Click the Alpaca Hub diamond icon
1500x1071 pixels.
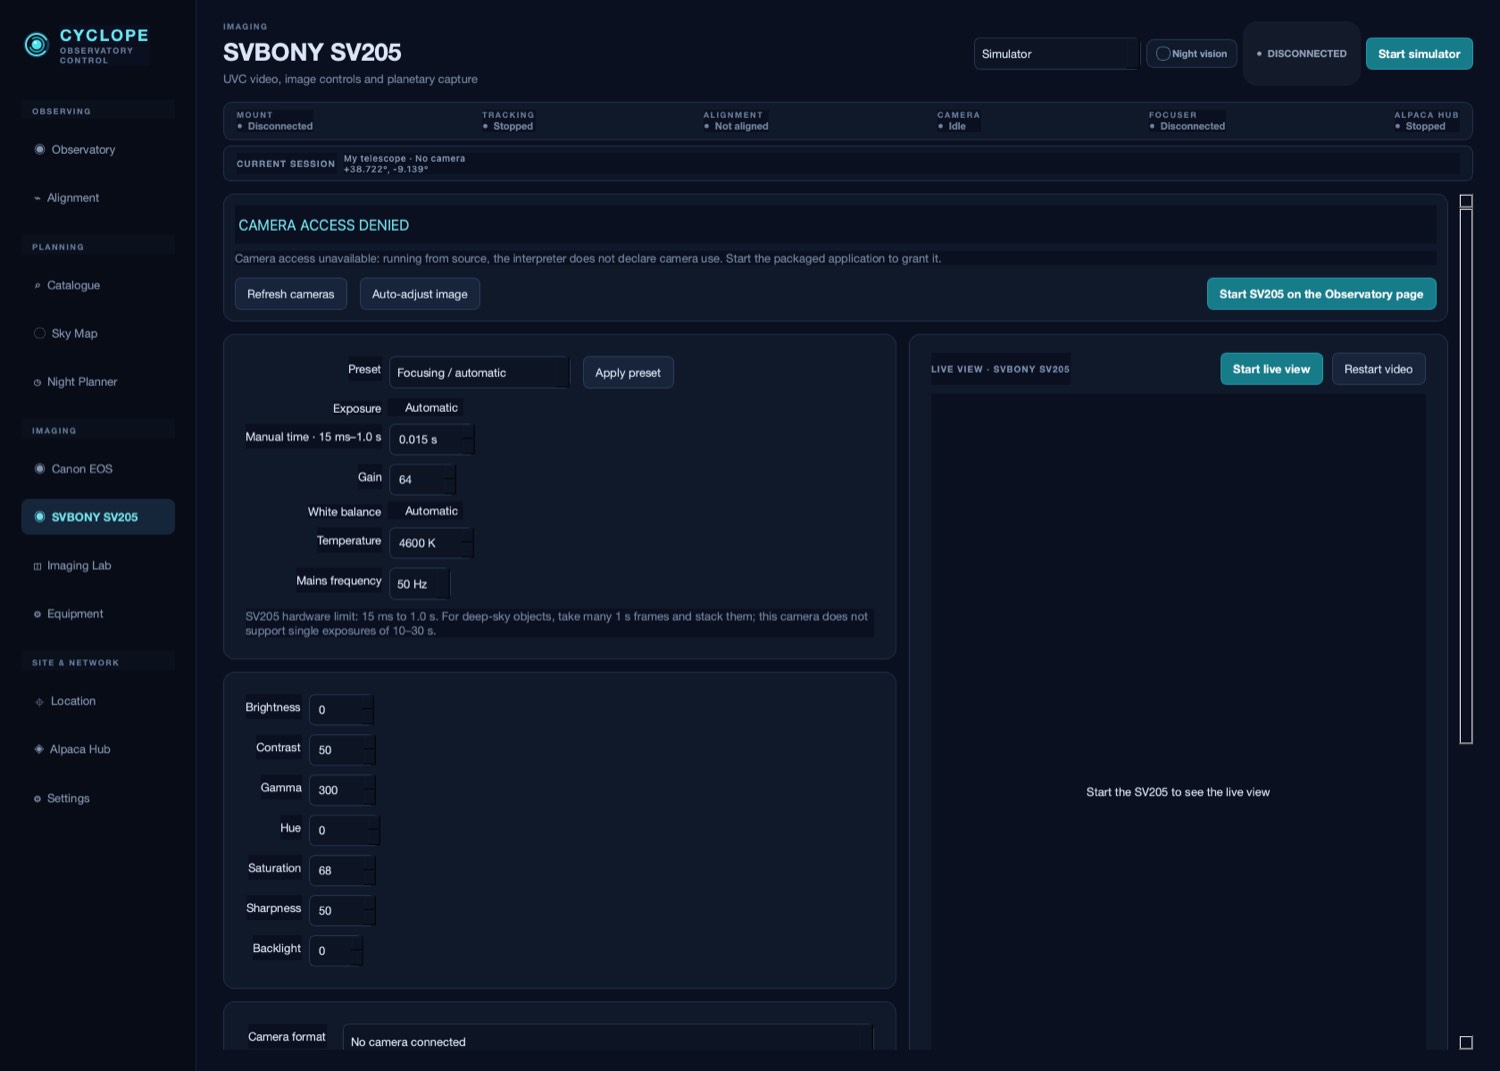click(x=39, y=750)
